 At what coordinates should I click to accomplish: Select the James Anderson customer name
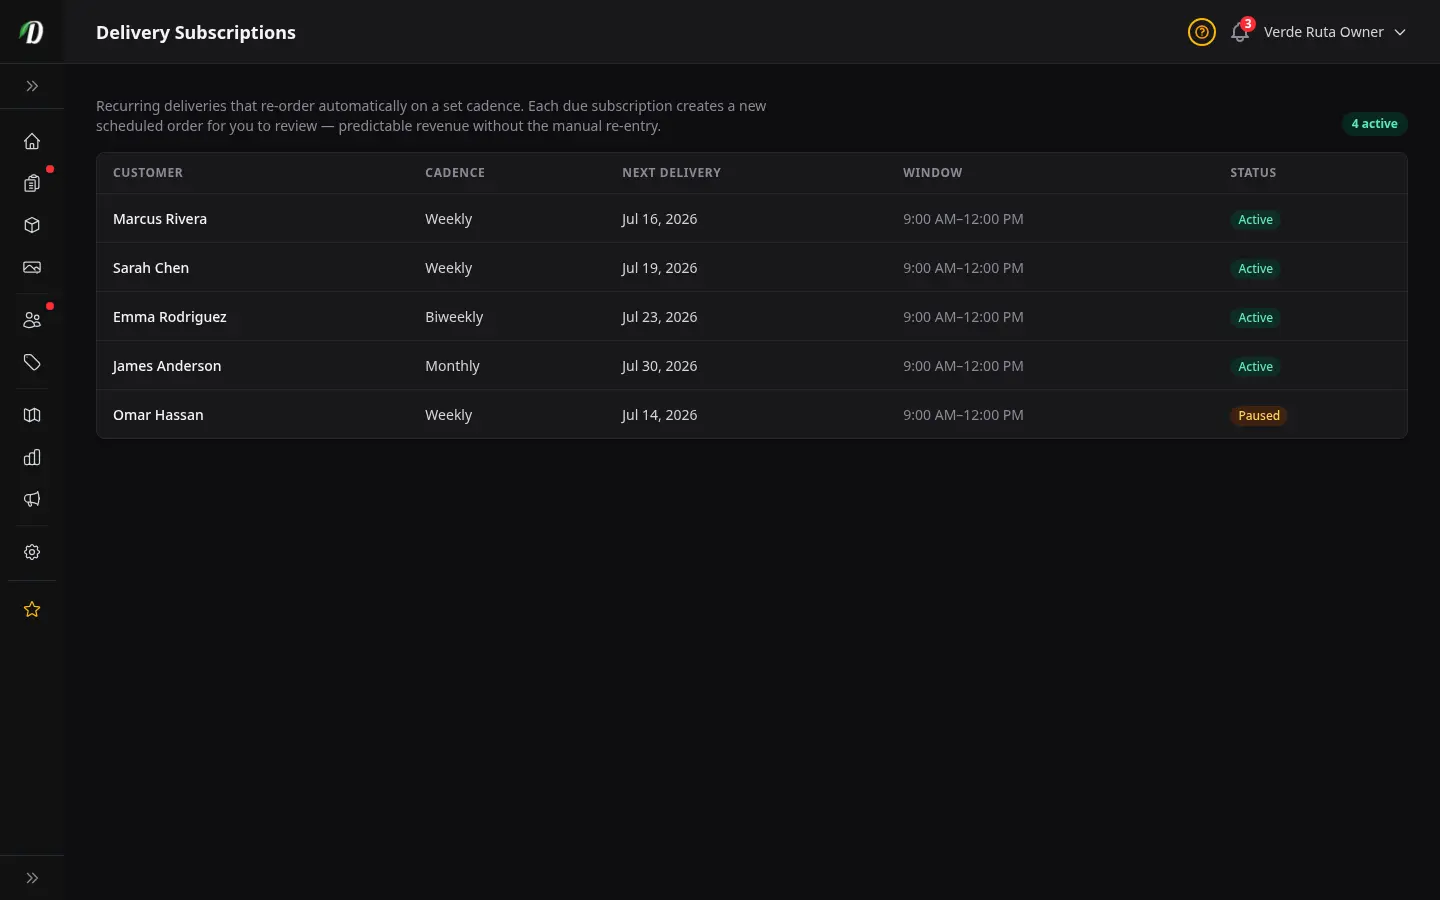(167, 366)
